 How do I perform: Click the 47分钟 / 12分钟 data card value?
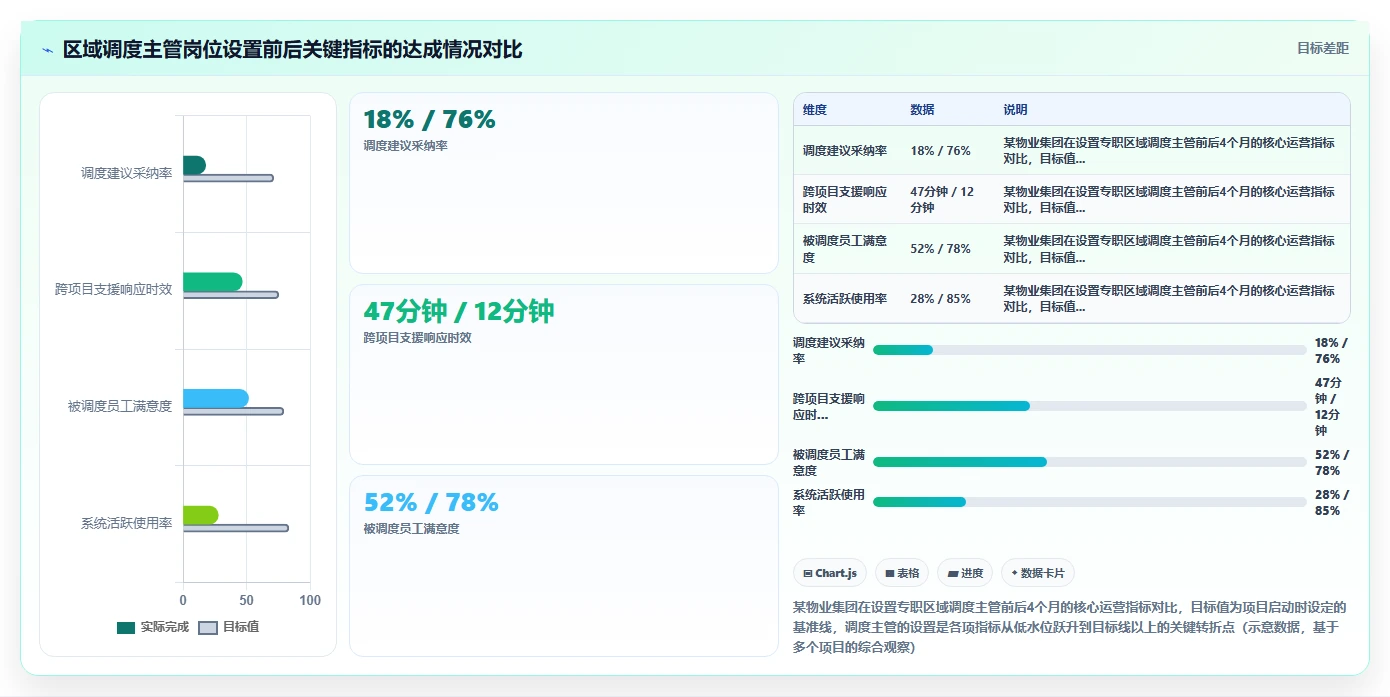(x=458, y=311)
